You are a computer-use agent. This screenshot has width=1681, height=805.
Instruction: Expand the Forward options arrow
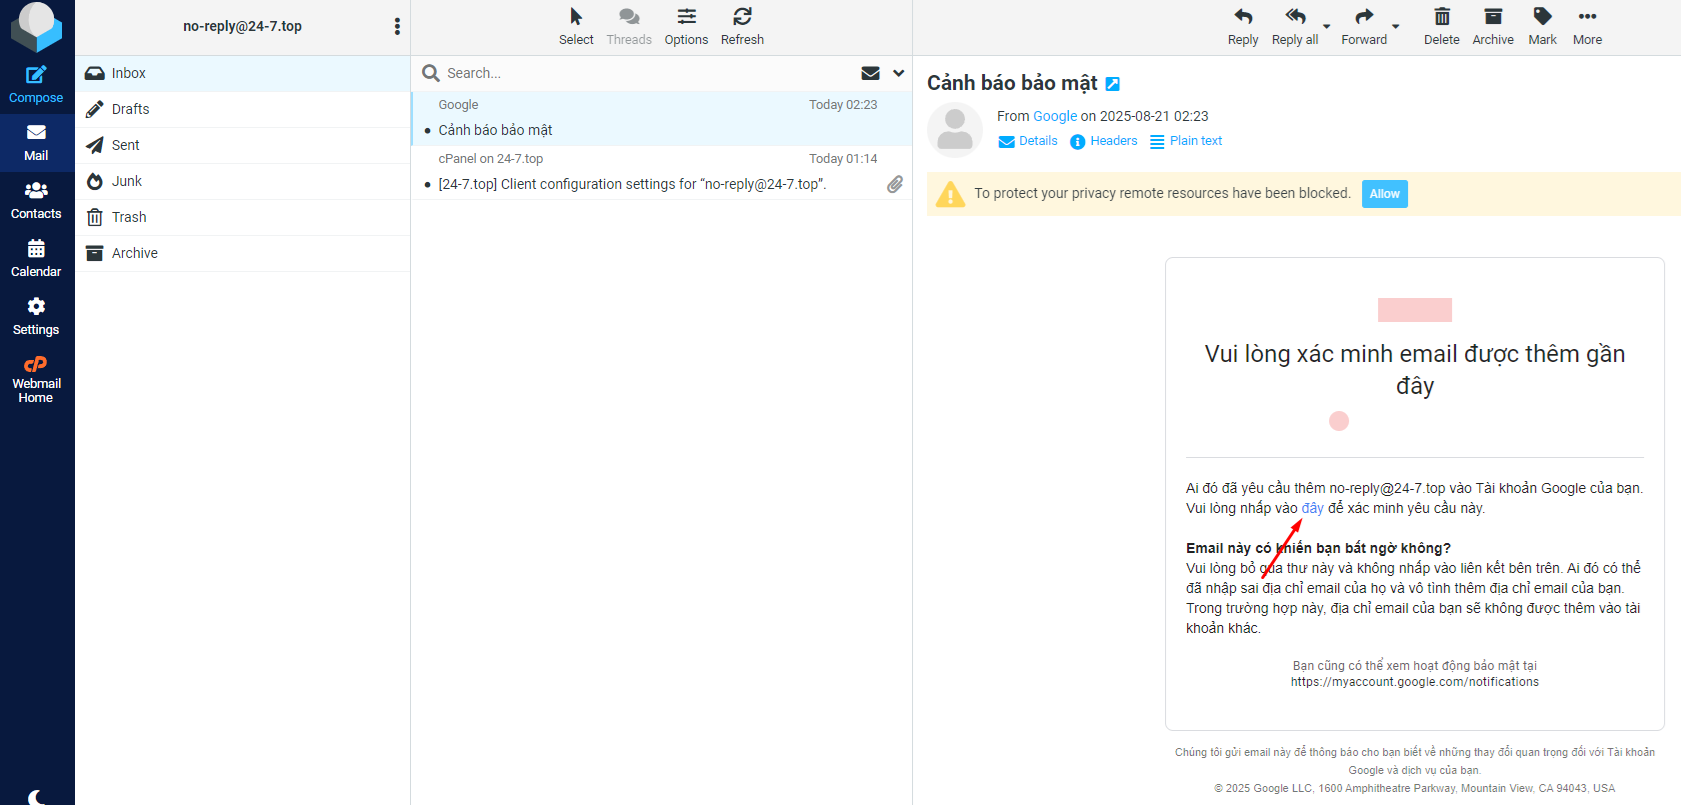(x=1396, y=27)
